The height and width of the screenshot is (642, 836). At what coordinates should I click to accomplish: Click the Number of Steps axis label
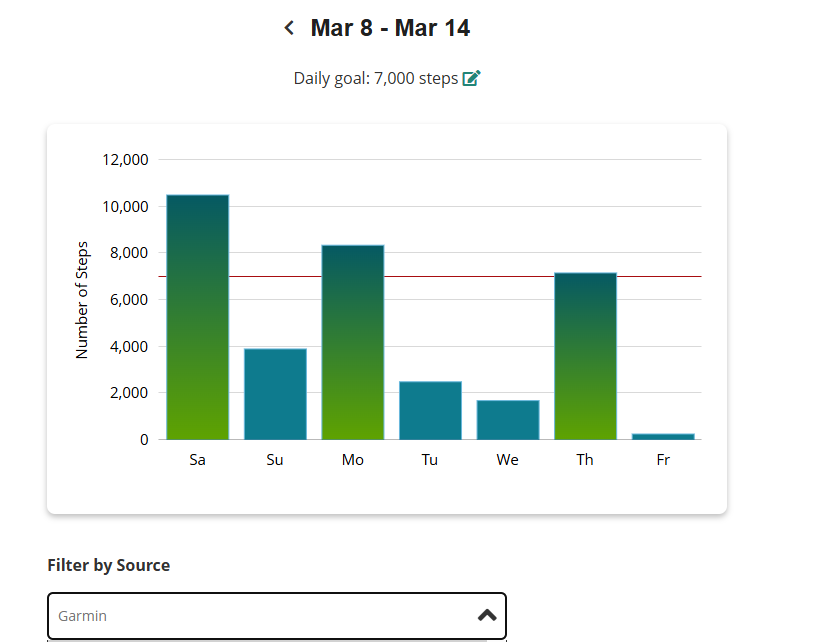pyautogui.click(x=82, y=298)
